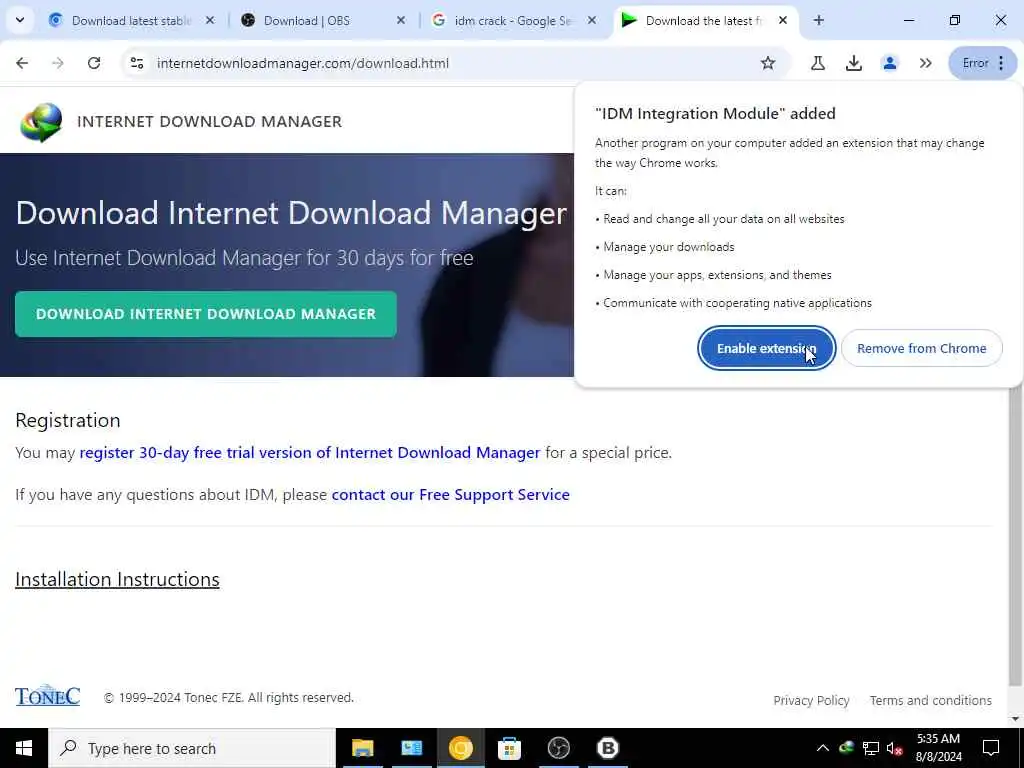Screen dimensions: 1024x768
Task: Open the Chrome Error menu button
Action: [983, 63]
